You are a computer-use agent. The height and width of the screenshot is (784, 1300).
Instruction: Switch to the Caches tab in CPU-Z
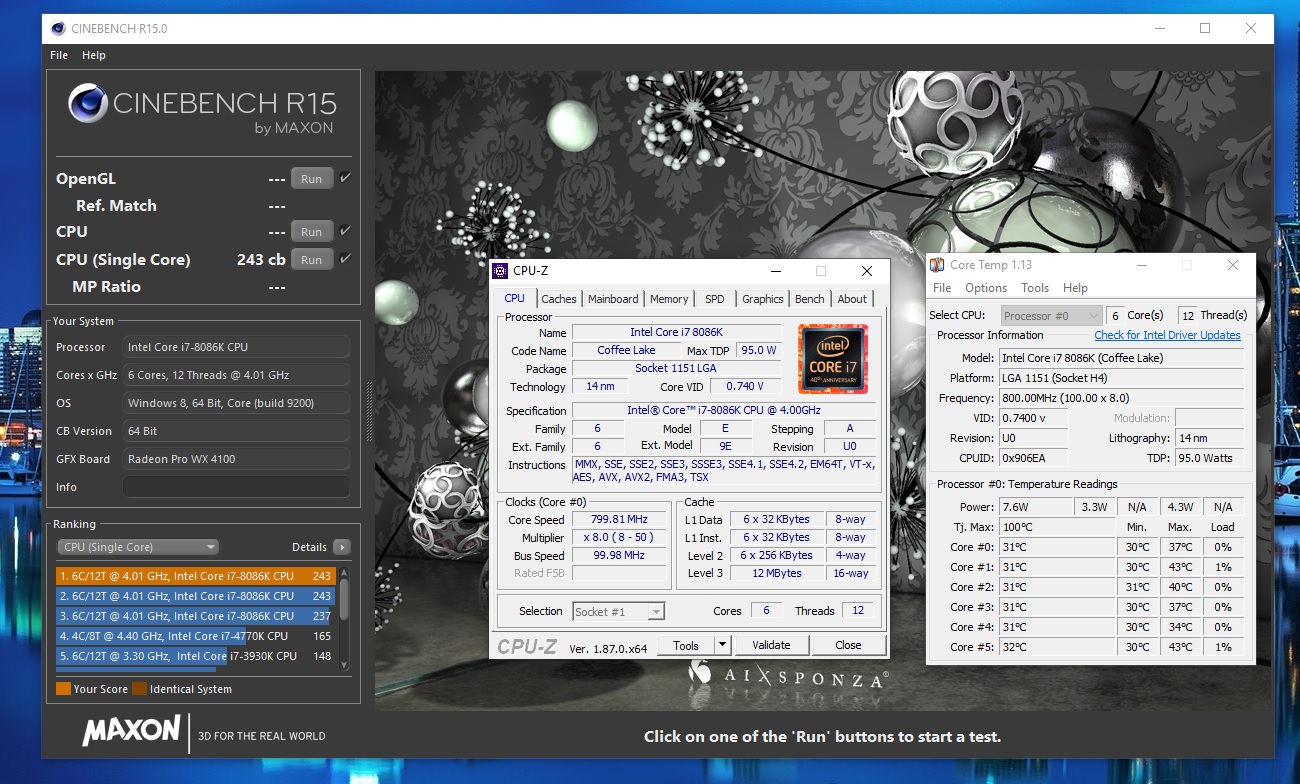pyautogui.click(x=559, y=299)
